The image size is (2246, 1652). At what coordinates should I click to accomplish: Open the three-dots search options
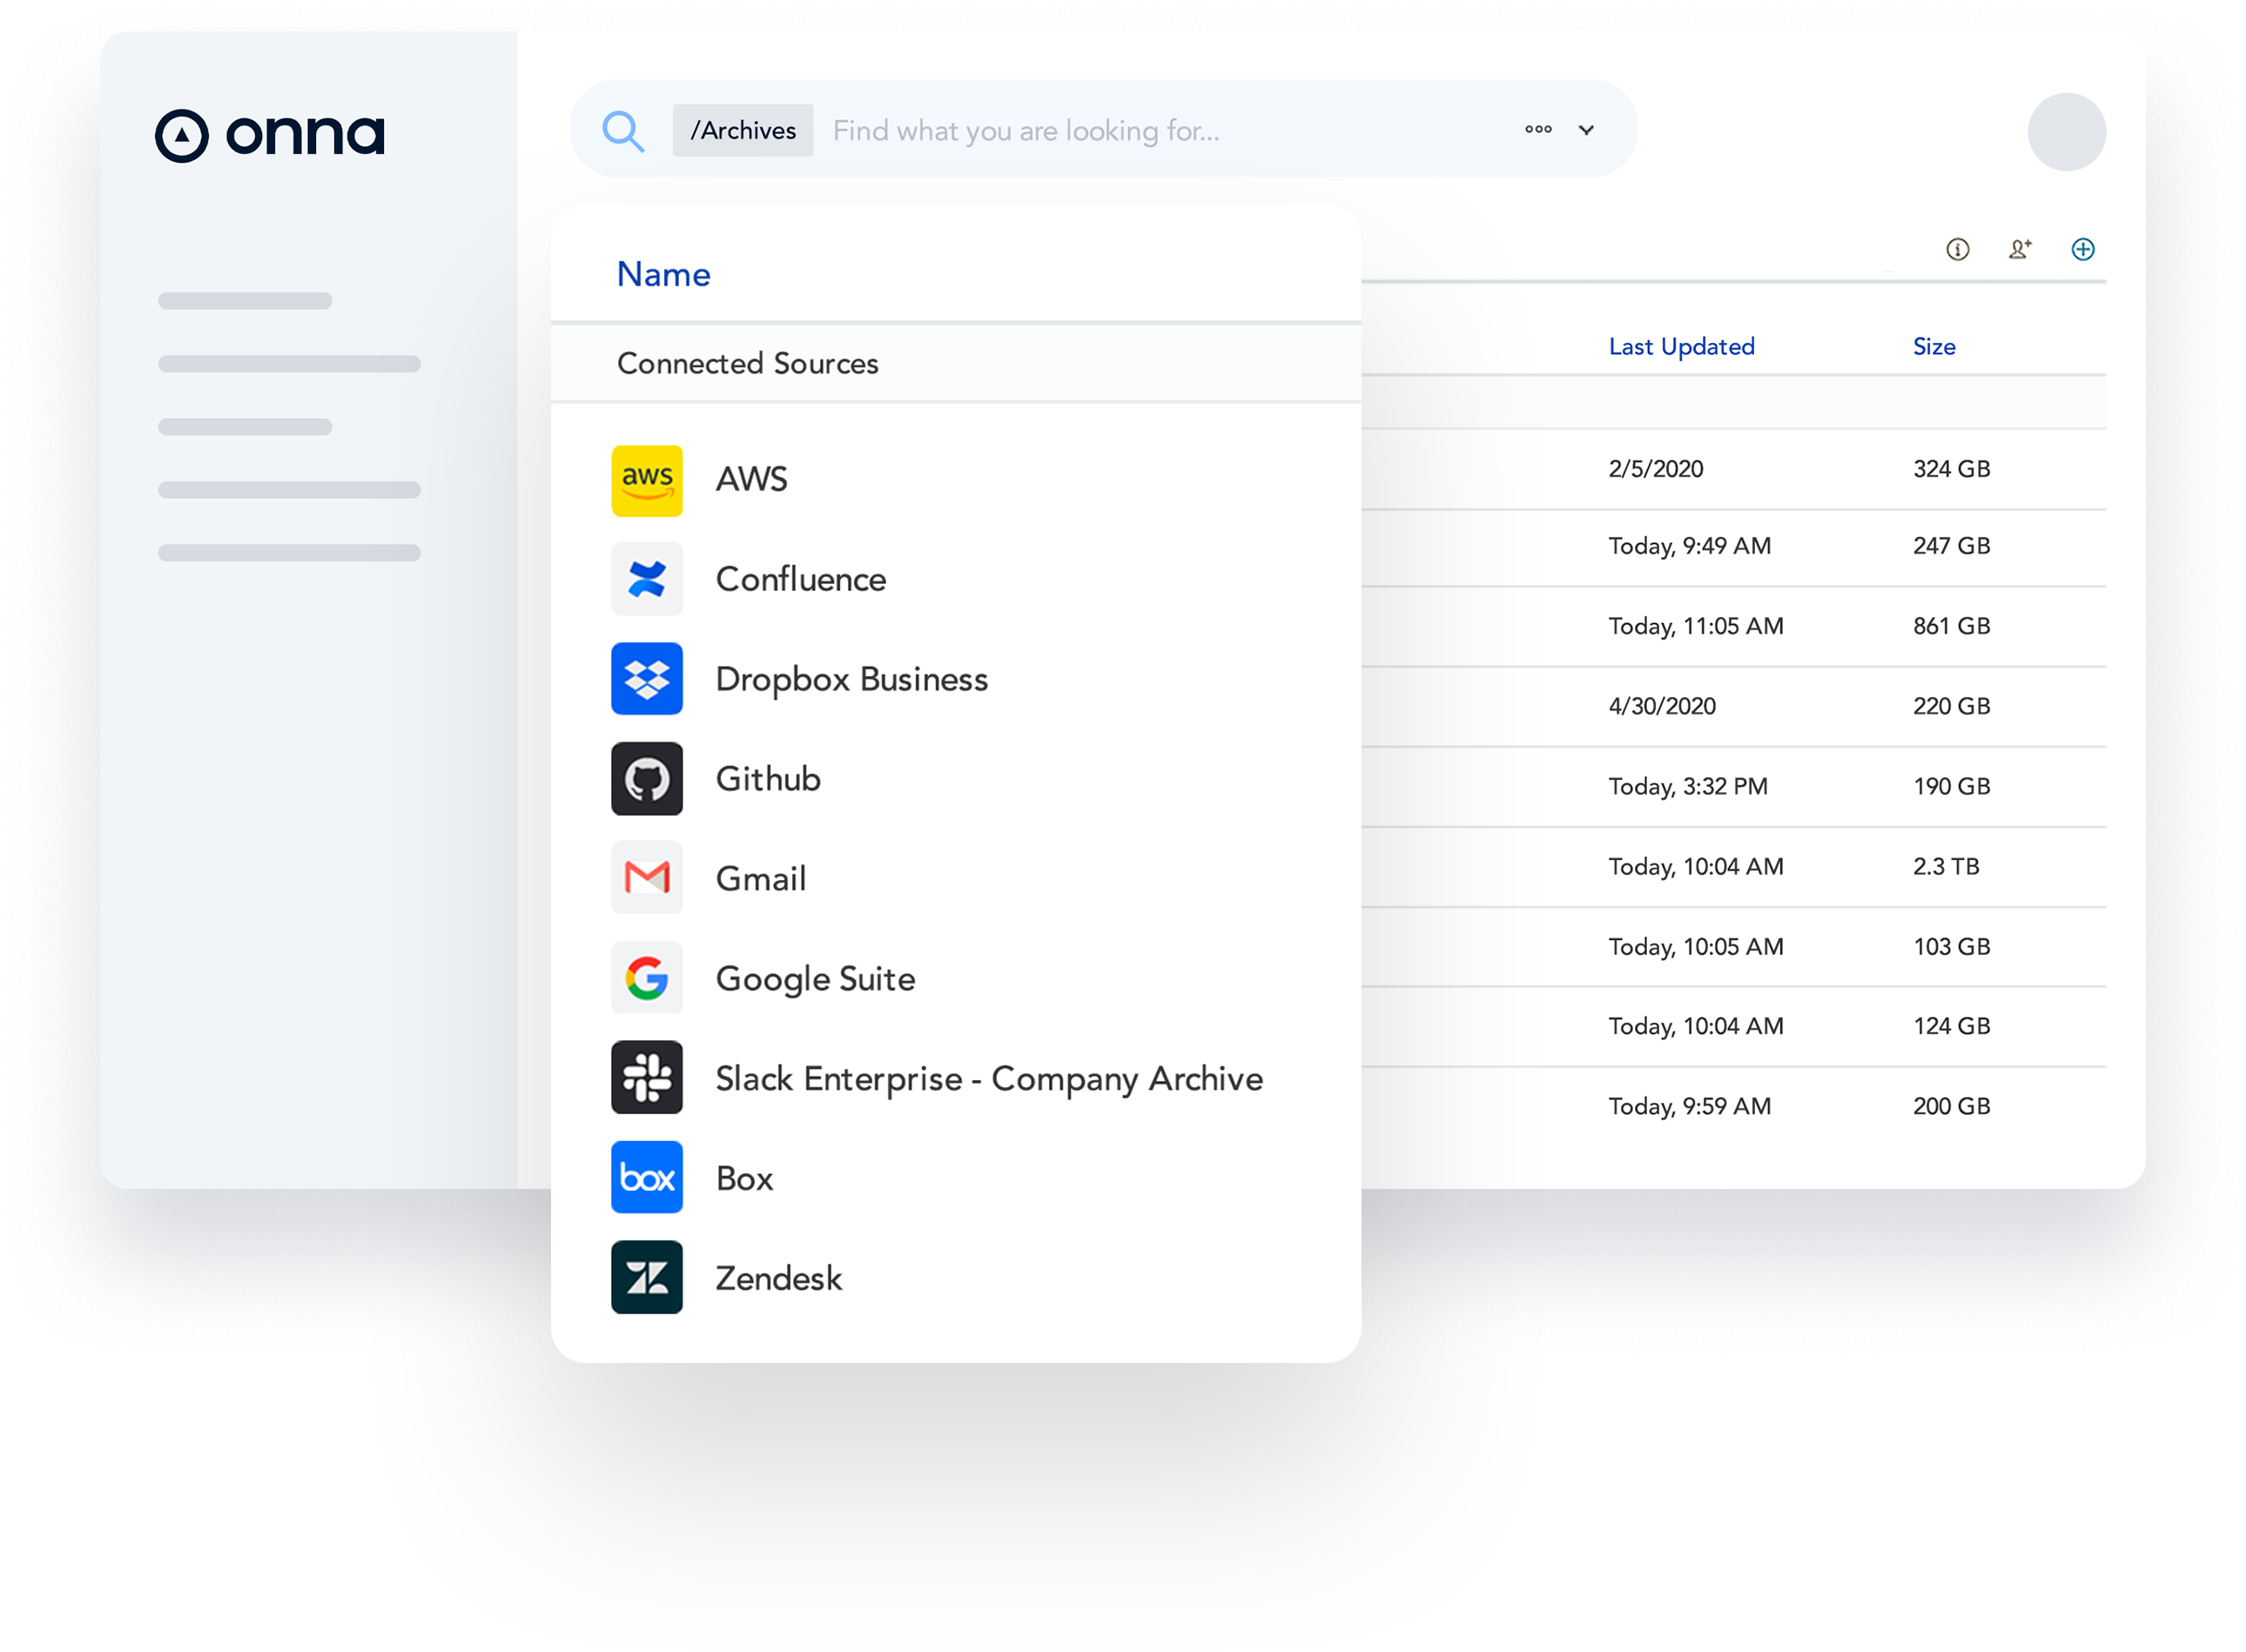tap(1538, 129)
